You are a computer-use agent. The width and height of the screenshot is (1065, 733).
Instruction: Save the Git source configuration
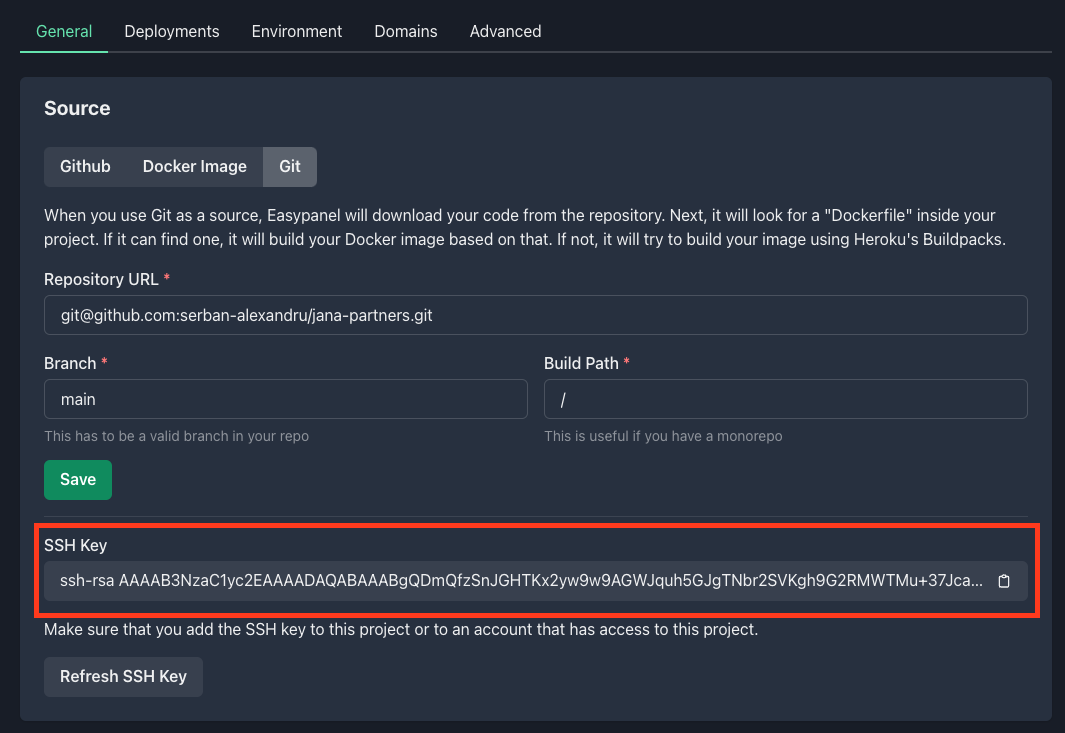click(77, 479)
